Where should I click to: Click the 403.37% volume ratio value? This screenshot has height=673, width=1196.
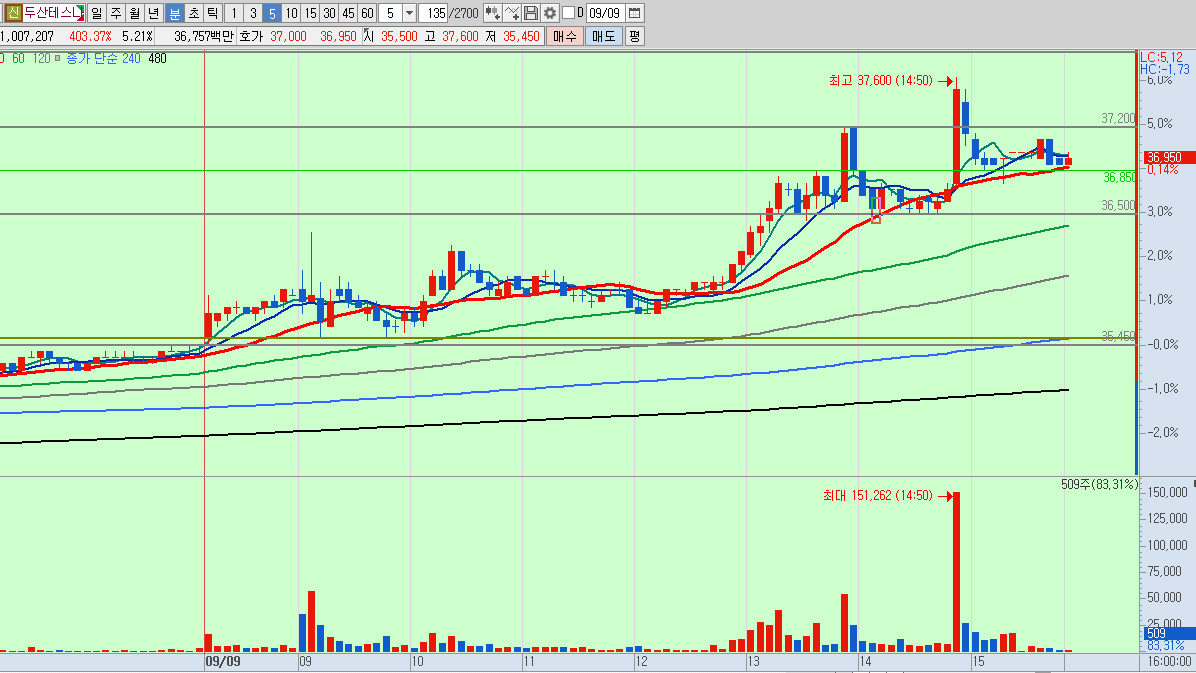[90, 36]
